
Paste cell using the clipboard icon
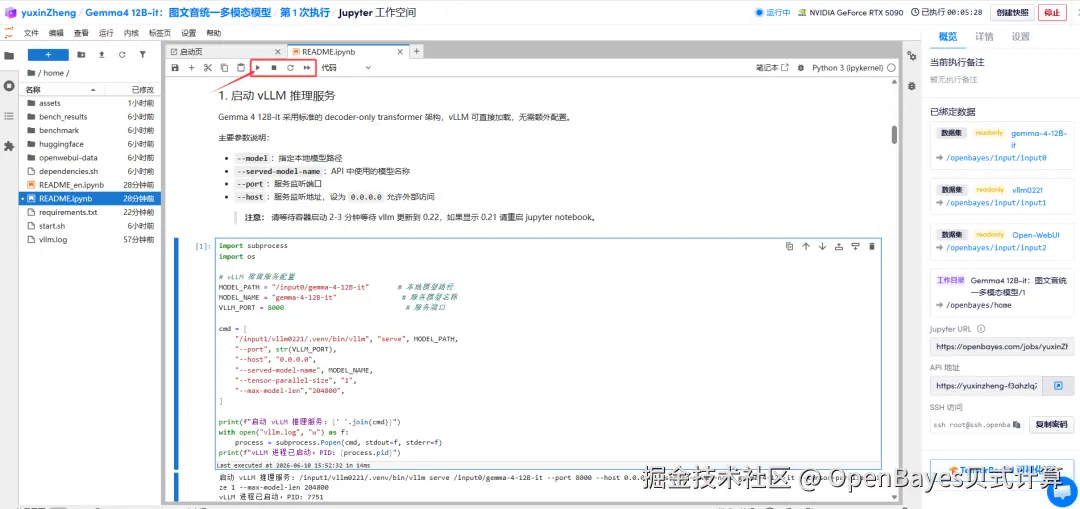pyautogui.click(x=240, y=67)
